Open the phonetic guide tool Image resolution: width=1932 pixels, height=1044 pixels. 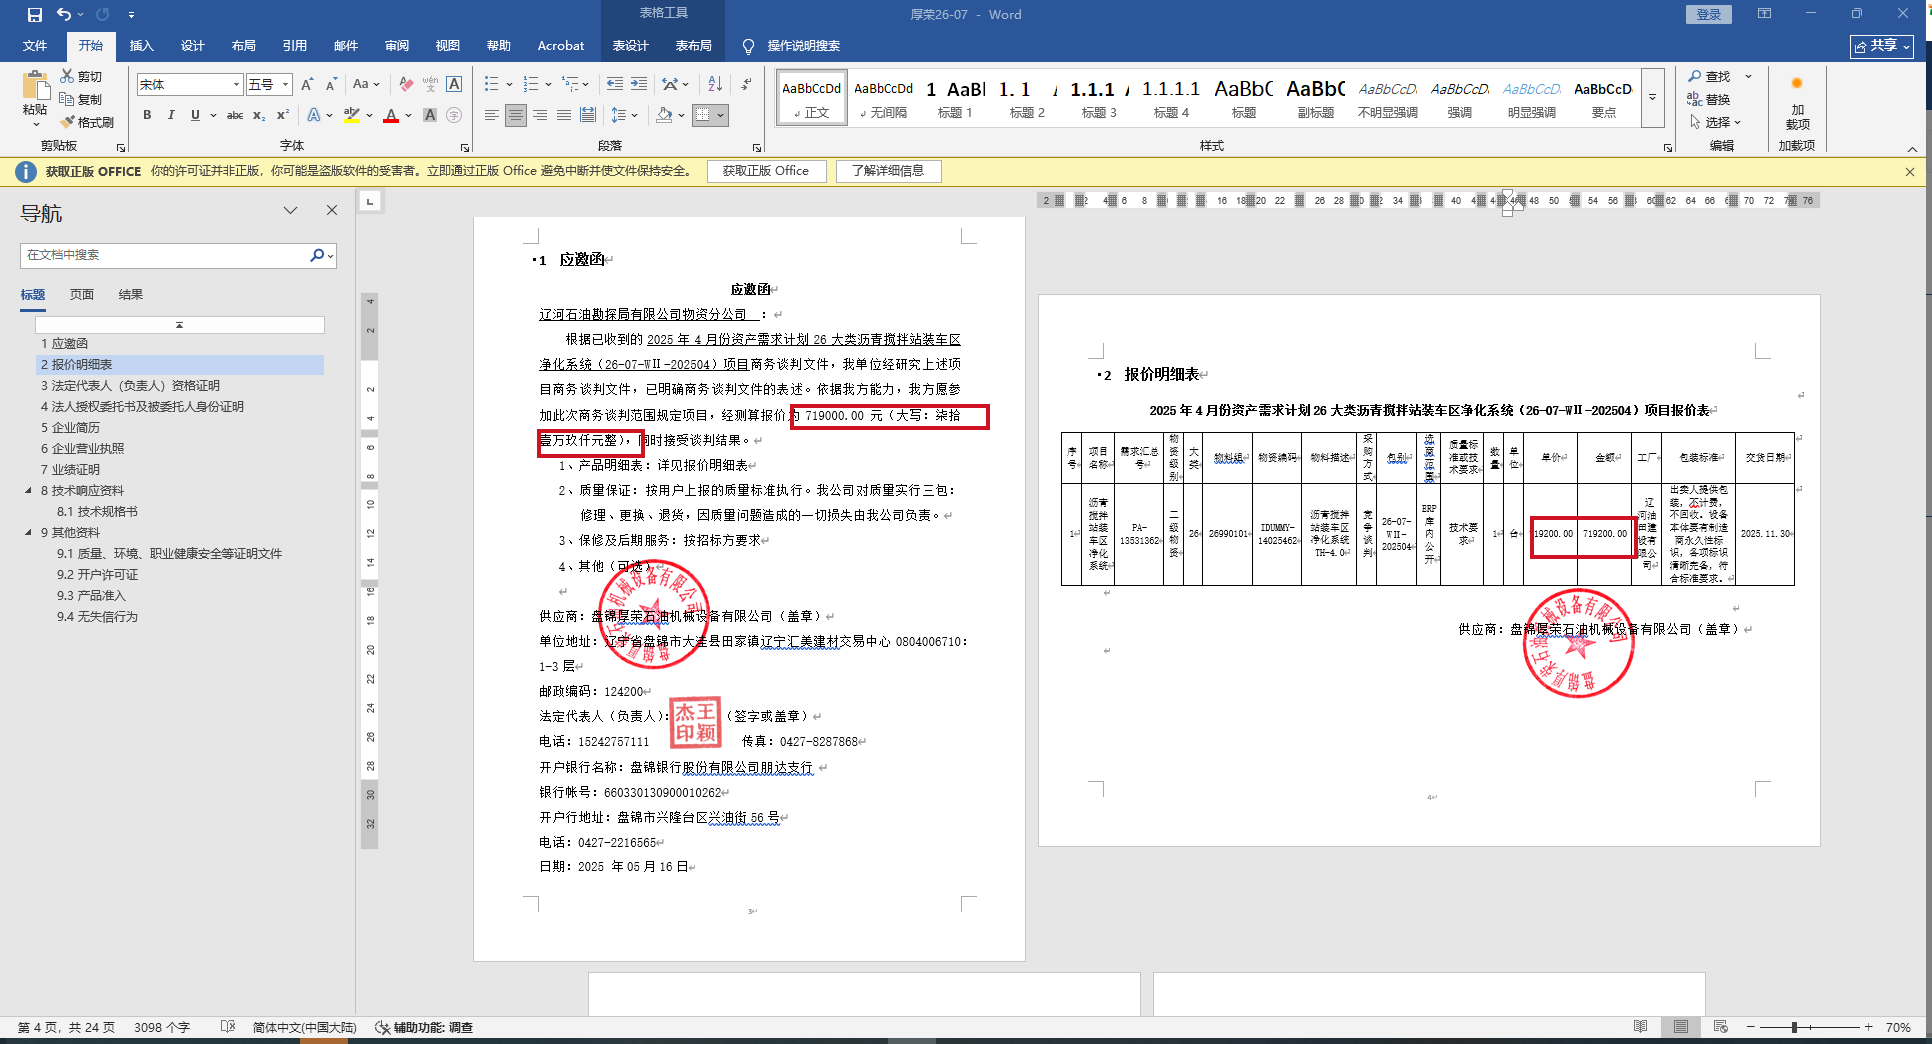click(430, 85)
